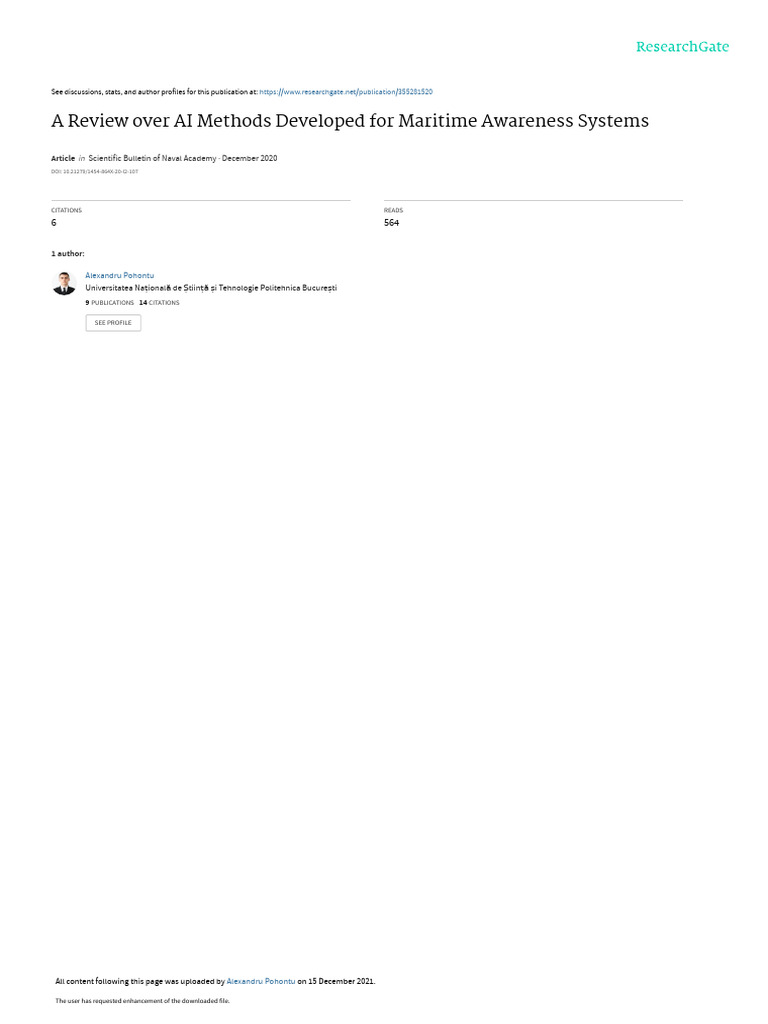Image resolution: width=768 pixels, height=1024 pixels.
Task: Open the researchgate.net publication URL
Action: (346, 92)
